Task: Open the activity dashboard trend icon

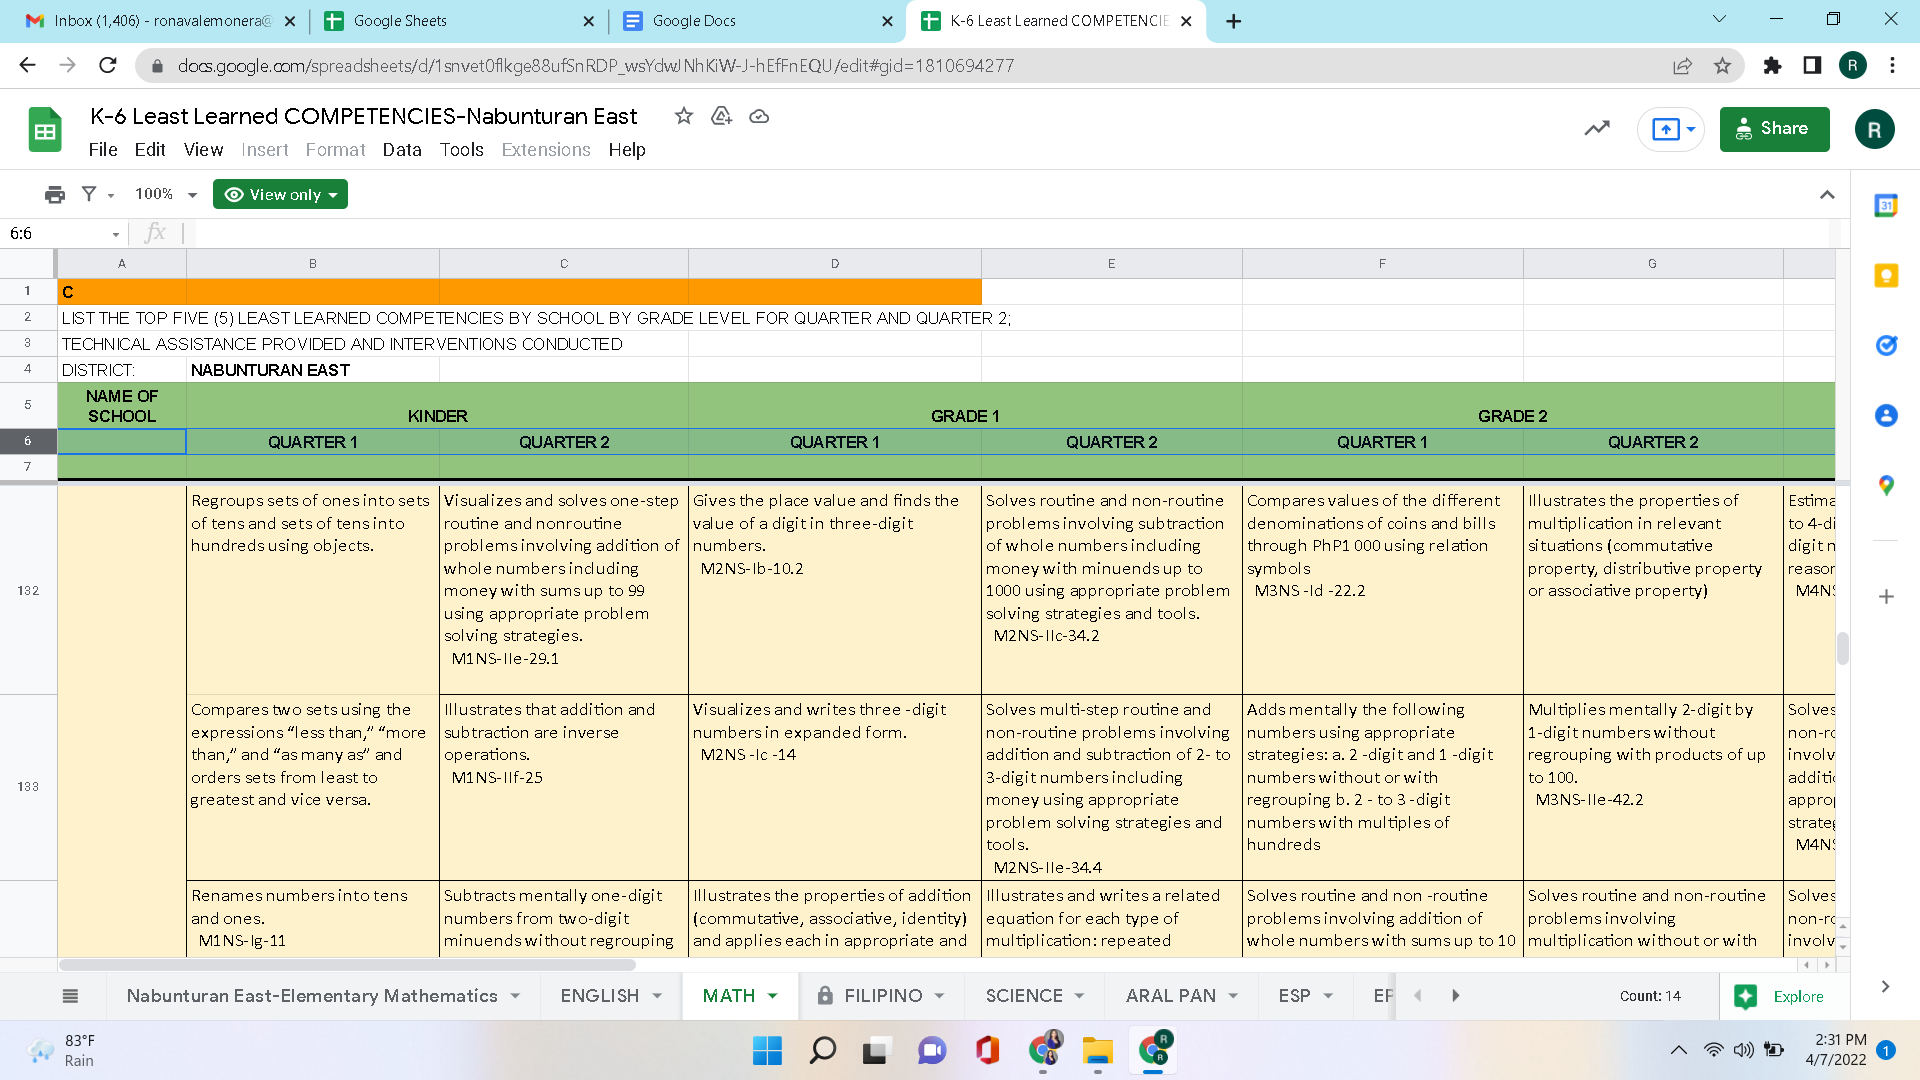Action: 1597,128
